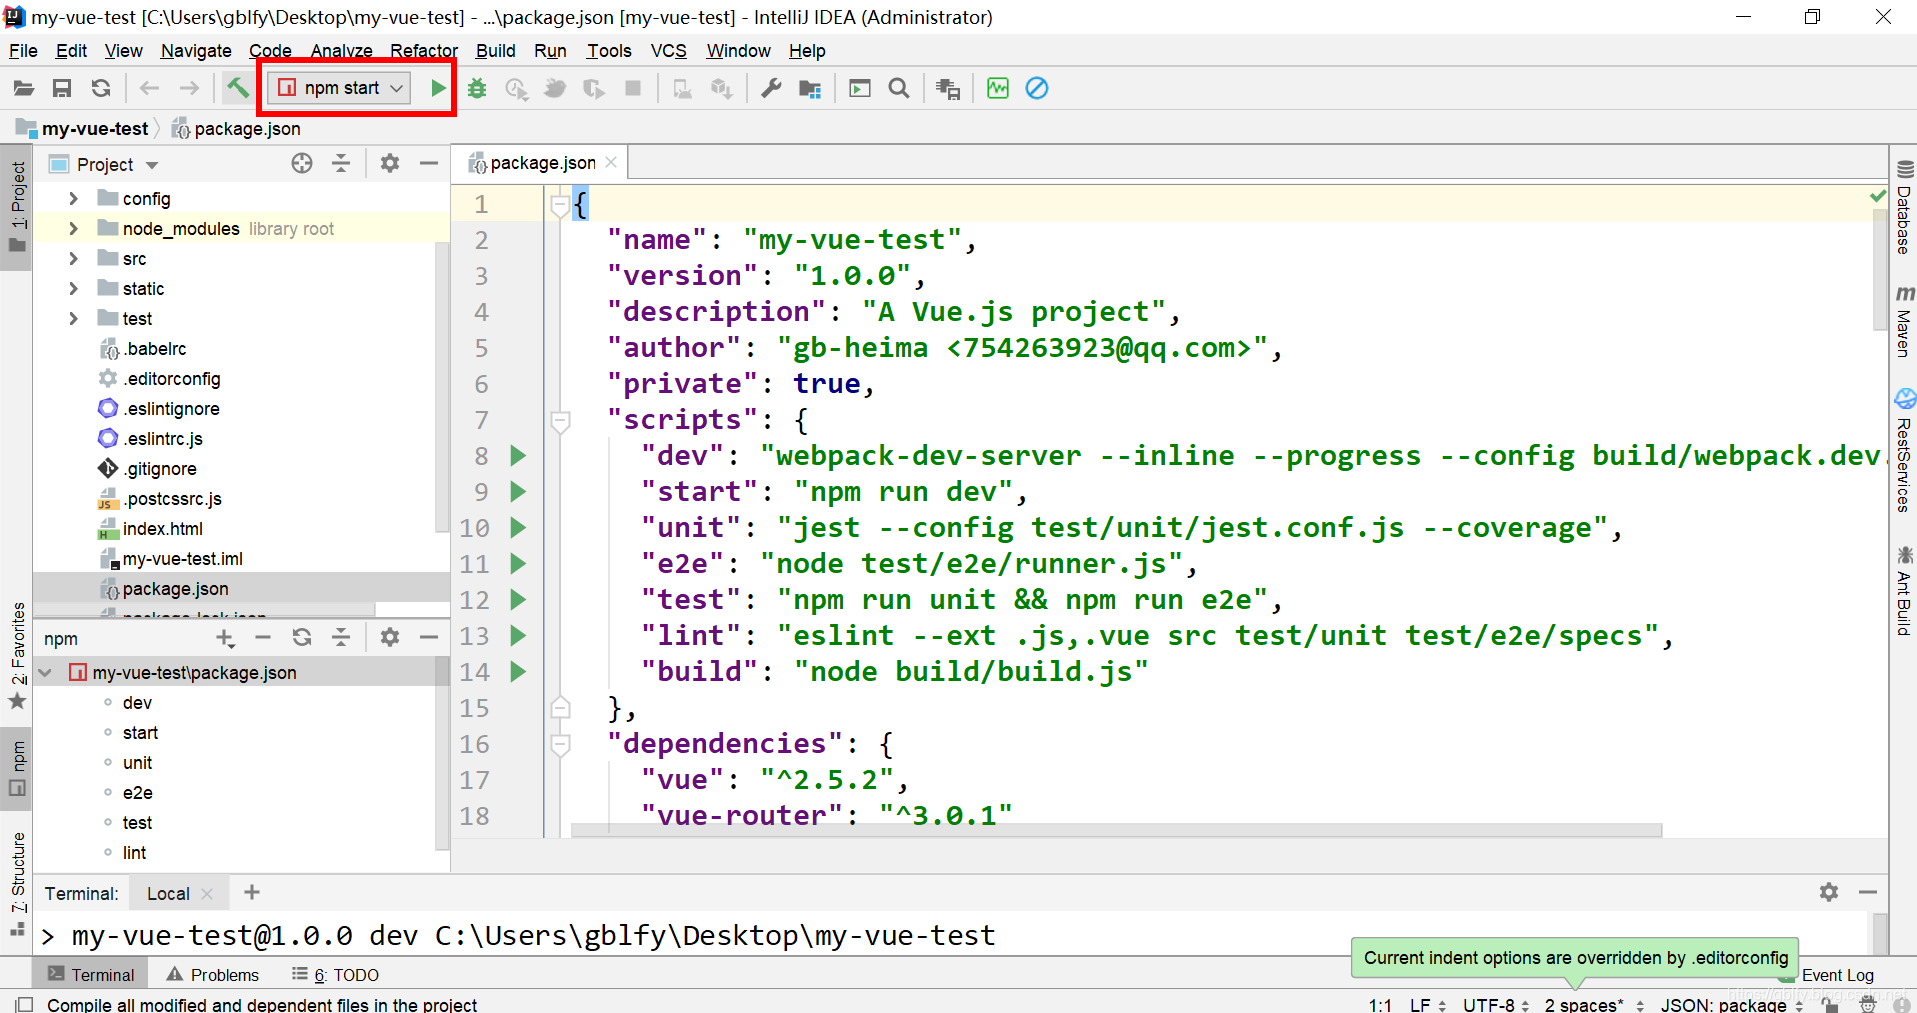Image resolution: width=1917 pixels, height=1013 pixels.
Task: Toggle the npm tool window sidebar button
Action: pos(17,768)
